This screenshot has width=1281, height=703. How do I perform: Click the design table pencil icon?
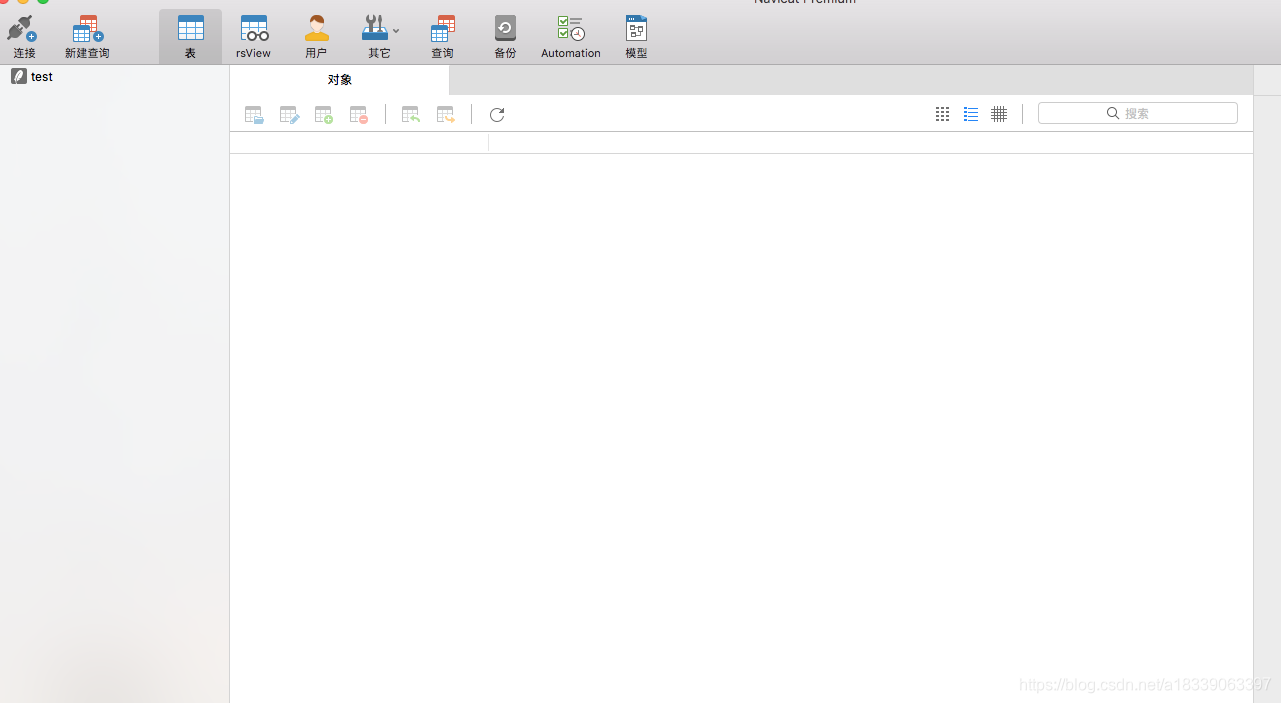[x=289, y=115]
